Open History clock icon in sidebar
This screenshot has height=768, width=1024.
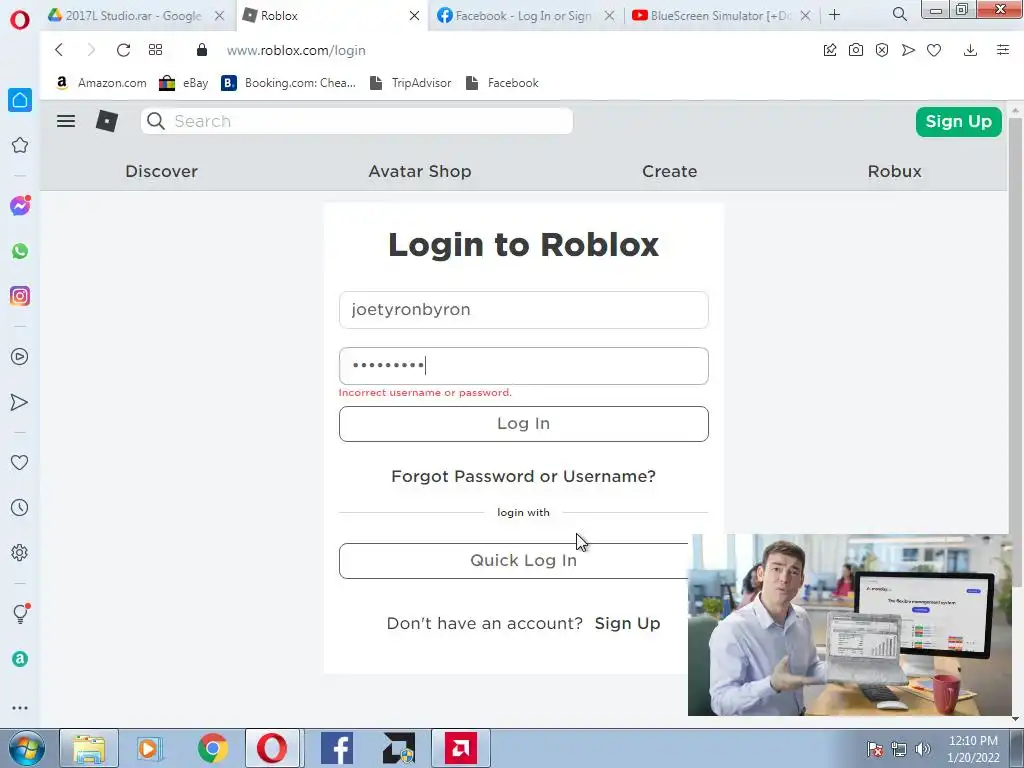pyautogui.click(x=20, y=507)
